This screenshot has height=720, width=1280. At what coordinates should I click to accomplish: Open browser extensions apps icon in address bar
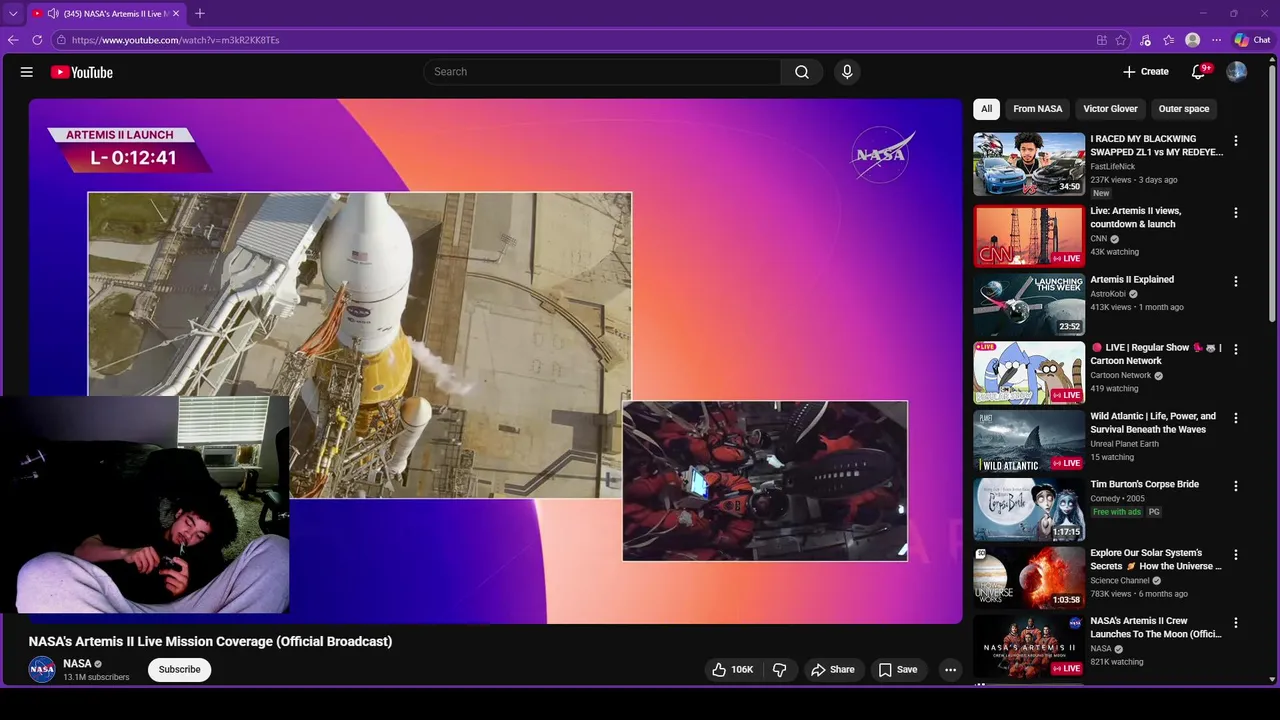[1101, 40]
